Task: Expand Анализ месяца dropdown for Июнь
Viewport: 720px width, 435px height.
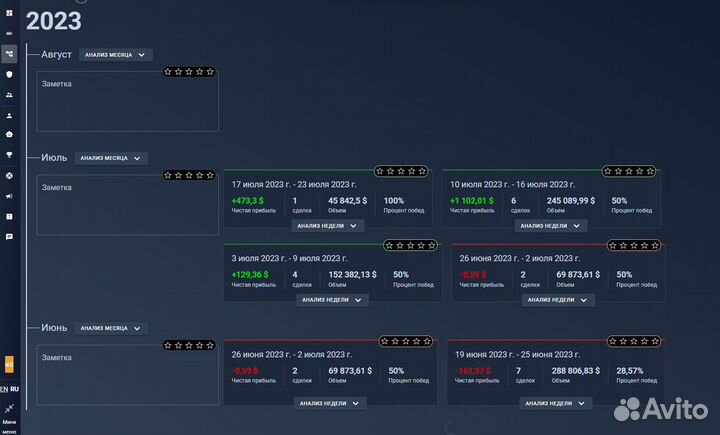Action: point(111,328)
